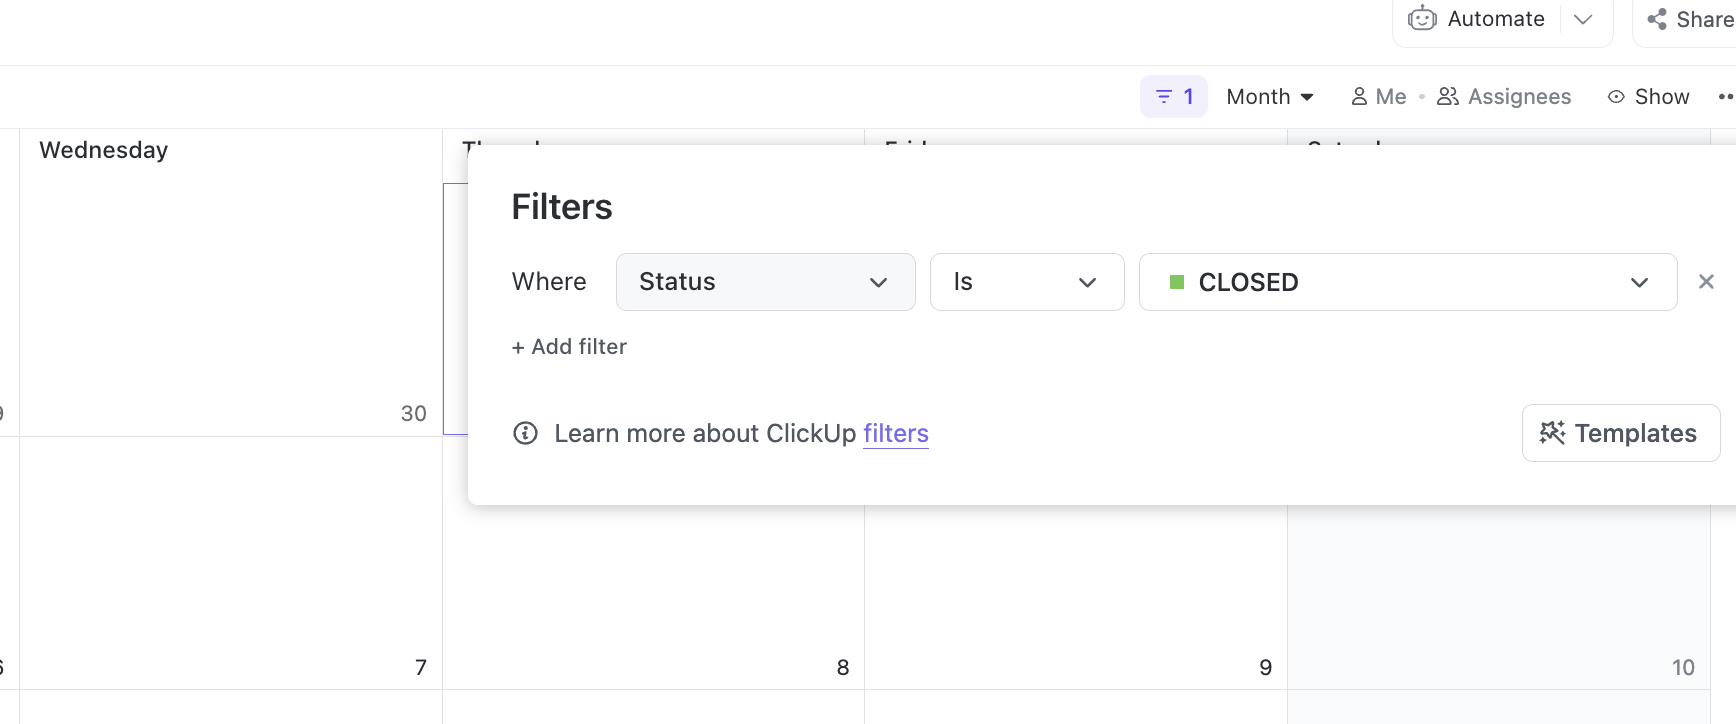Image resolution: width=1736 pixels, height=724 pixels.
Task: Select Wednesday the 30th calendar cell
Action: tap(230, 300)
